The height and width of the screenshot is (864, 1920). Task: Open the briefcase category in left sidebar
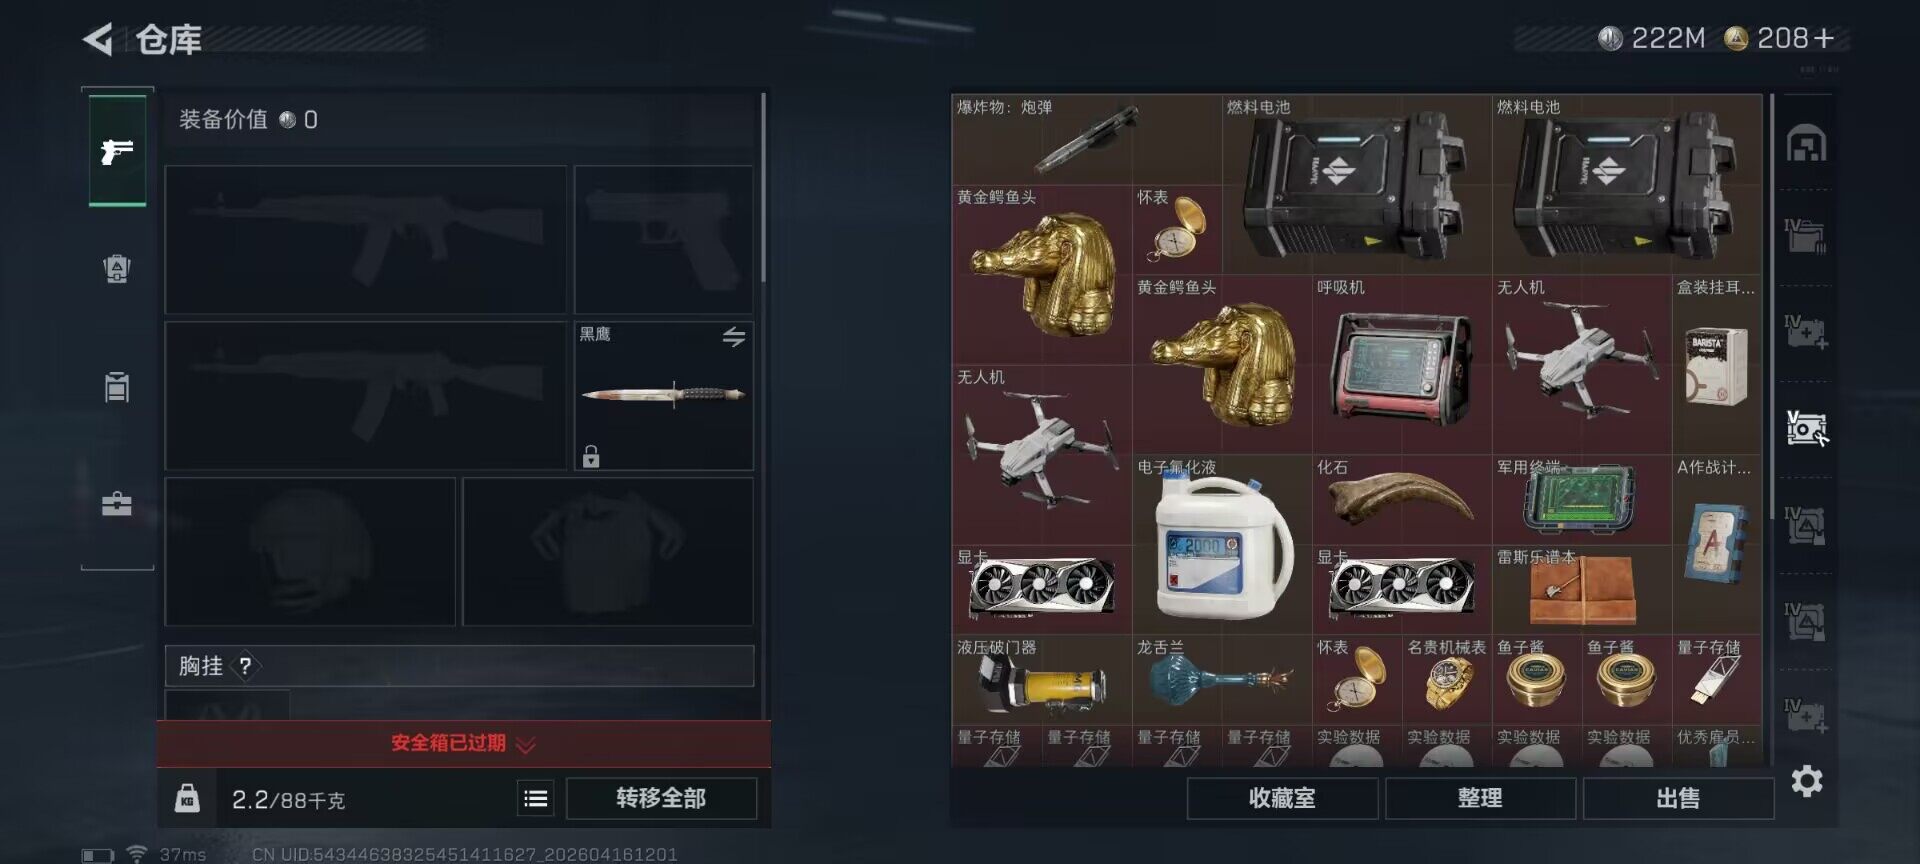coord(117,503)
